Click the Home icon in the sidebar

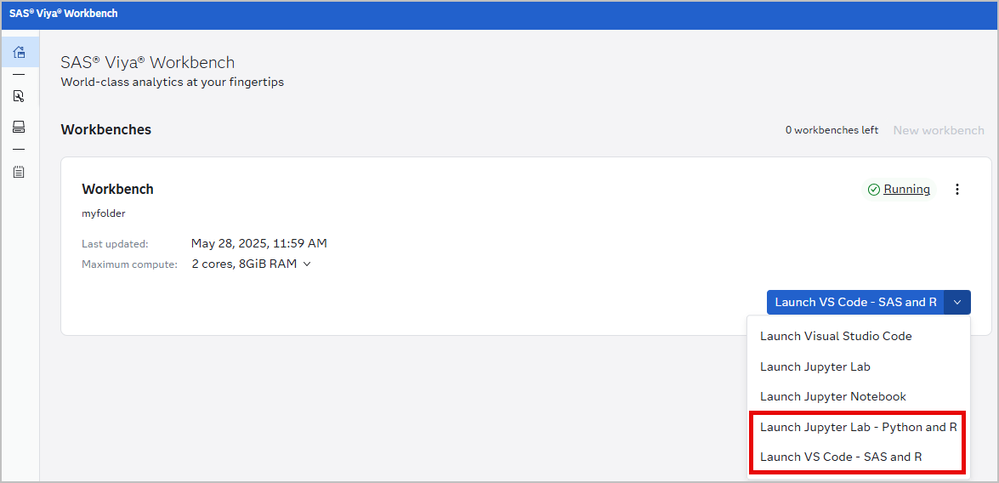tap(19, 52)
